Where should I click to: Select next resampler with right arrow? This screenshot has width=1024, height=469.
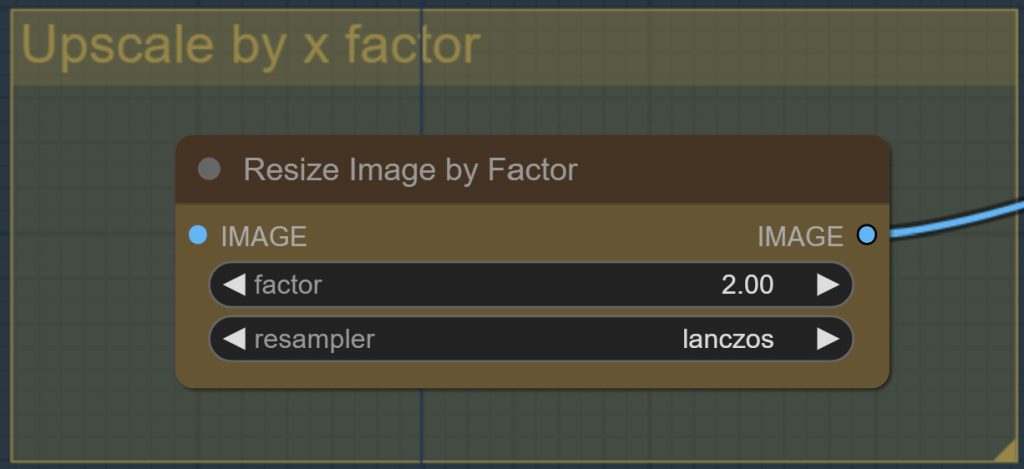coord(827,339)
